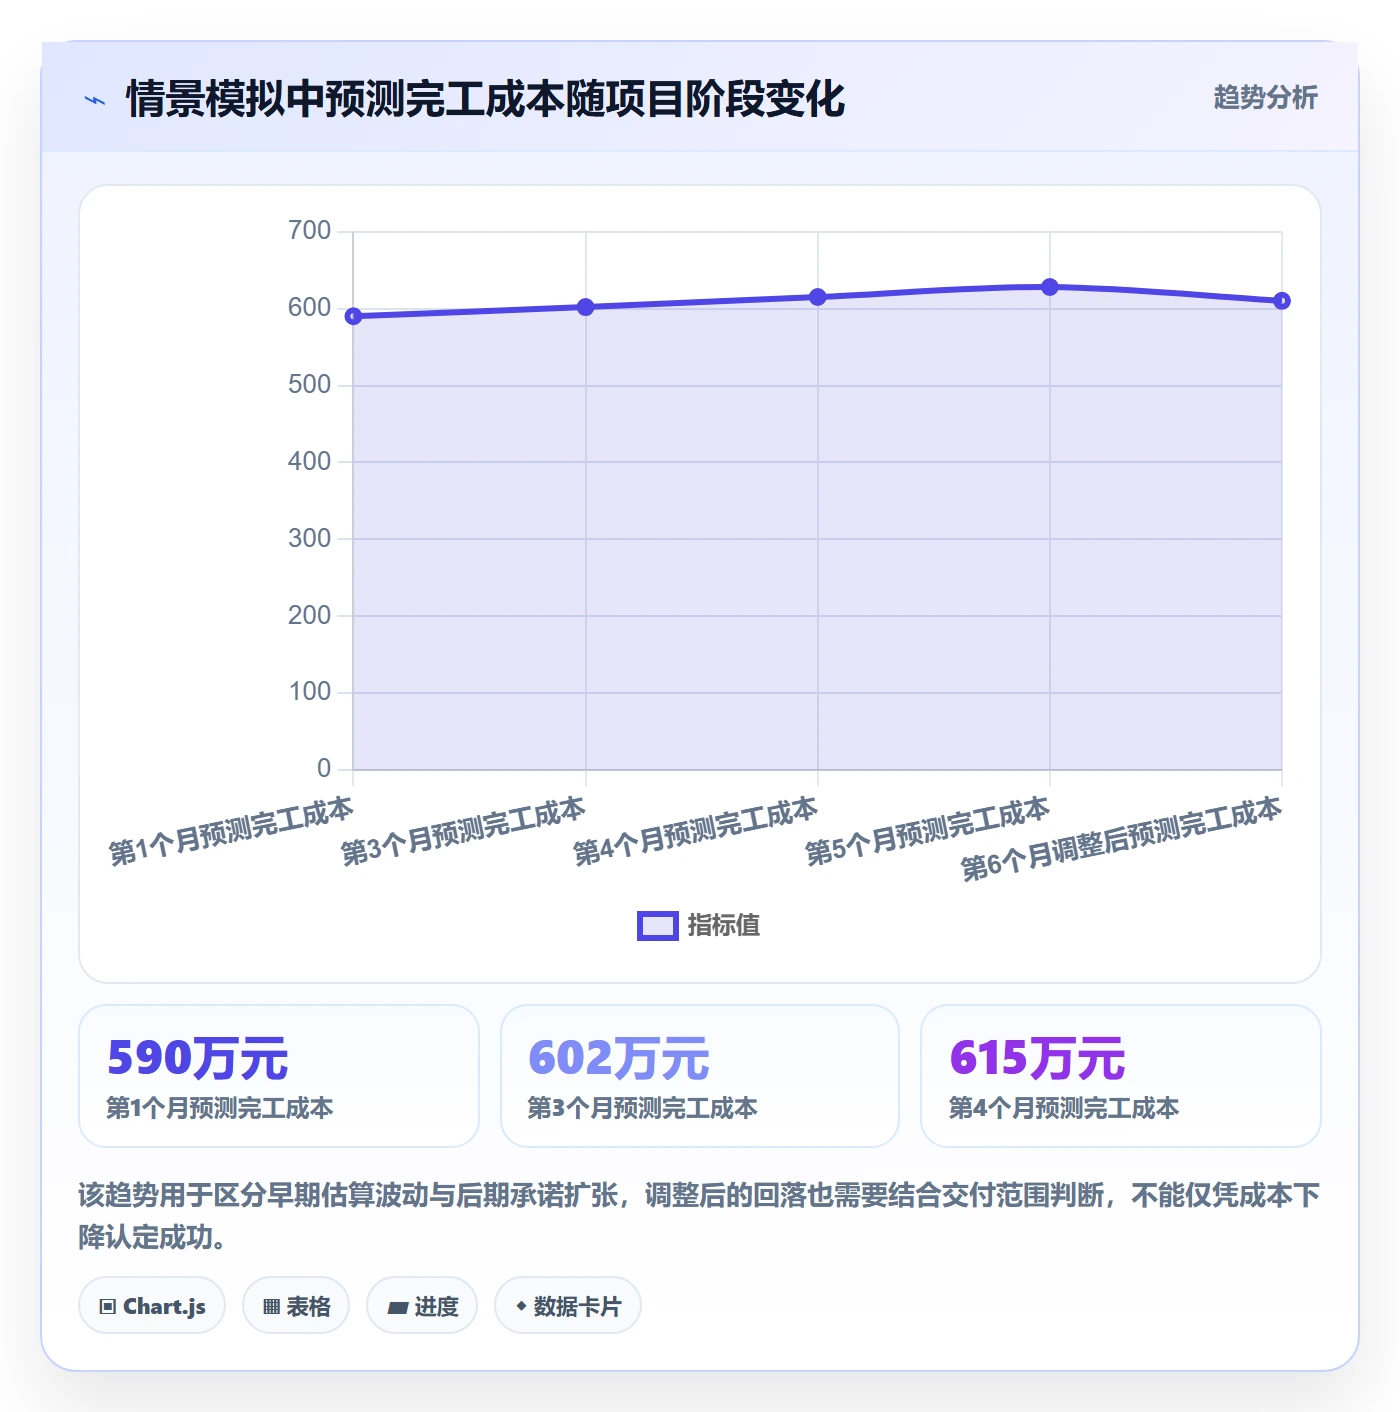Click the grid icon in the 表格 chip
Image resolution: width=1400 pixels, height=1412 pixels.
tap(271, 1306)
